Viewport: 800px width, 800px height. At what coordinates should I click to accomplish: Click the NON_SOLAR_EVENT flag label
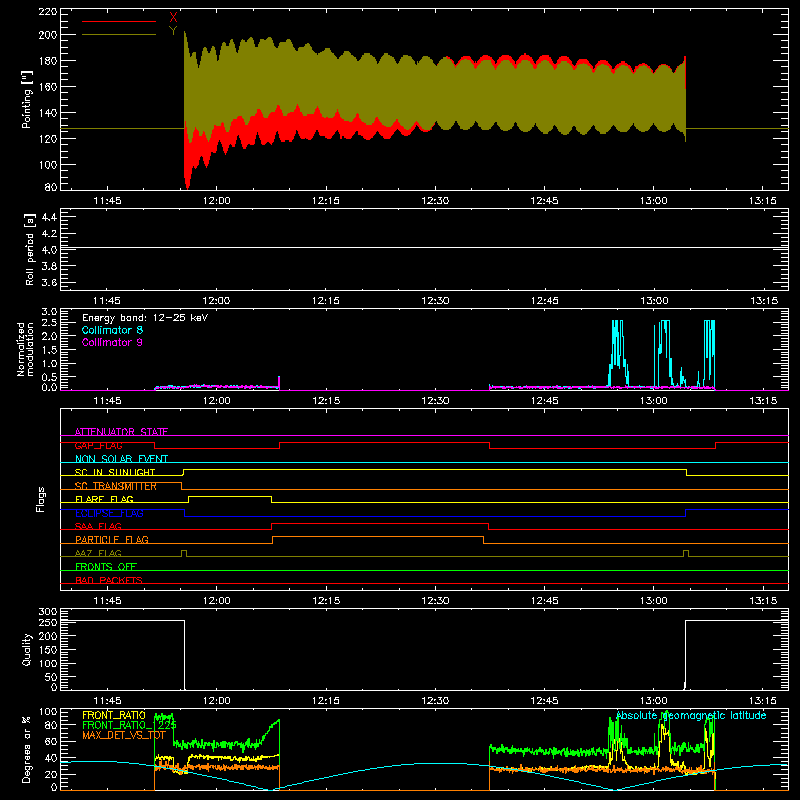pos(121,459)
